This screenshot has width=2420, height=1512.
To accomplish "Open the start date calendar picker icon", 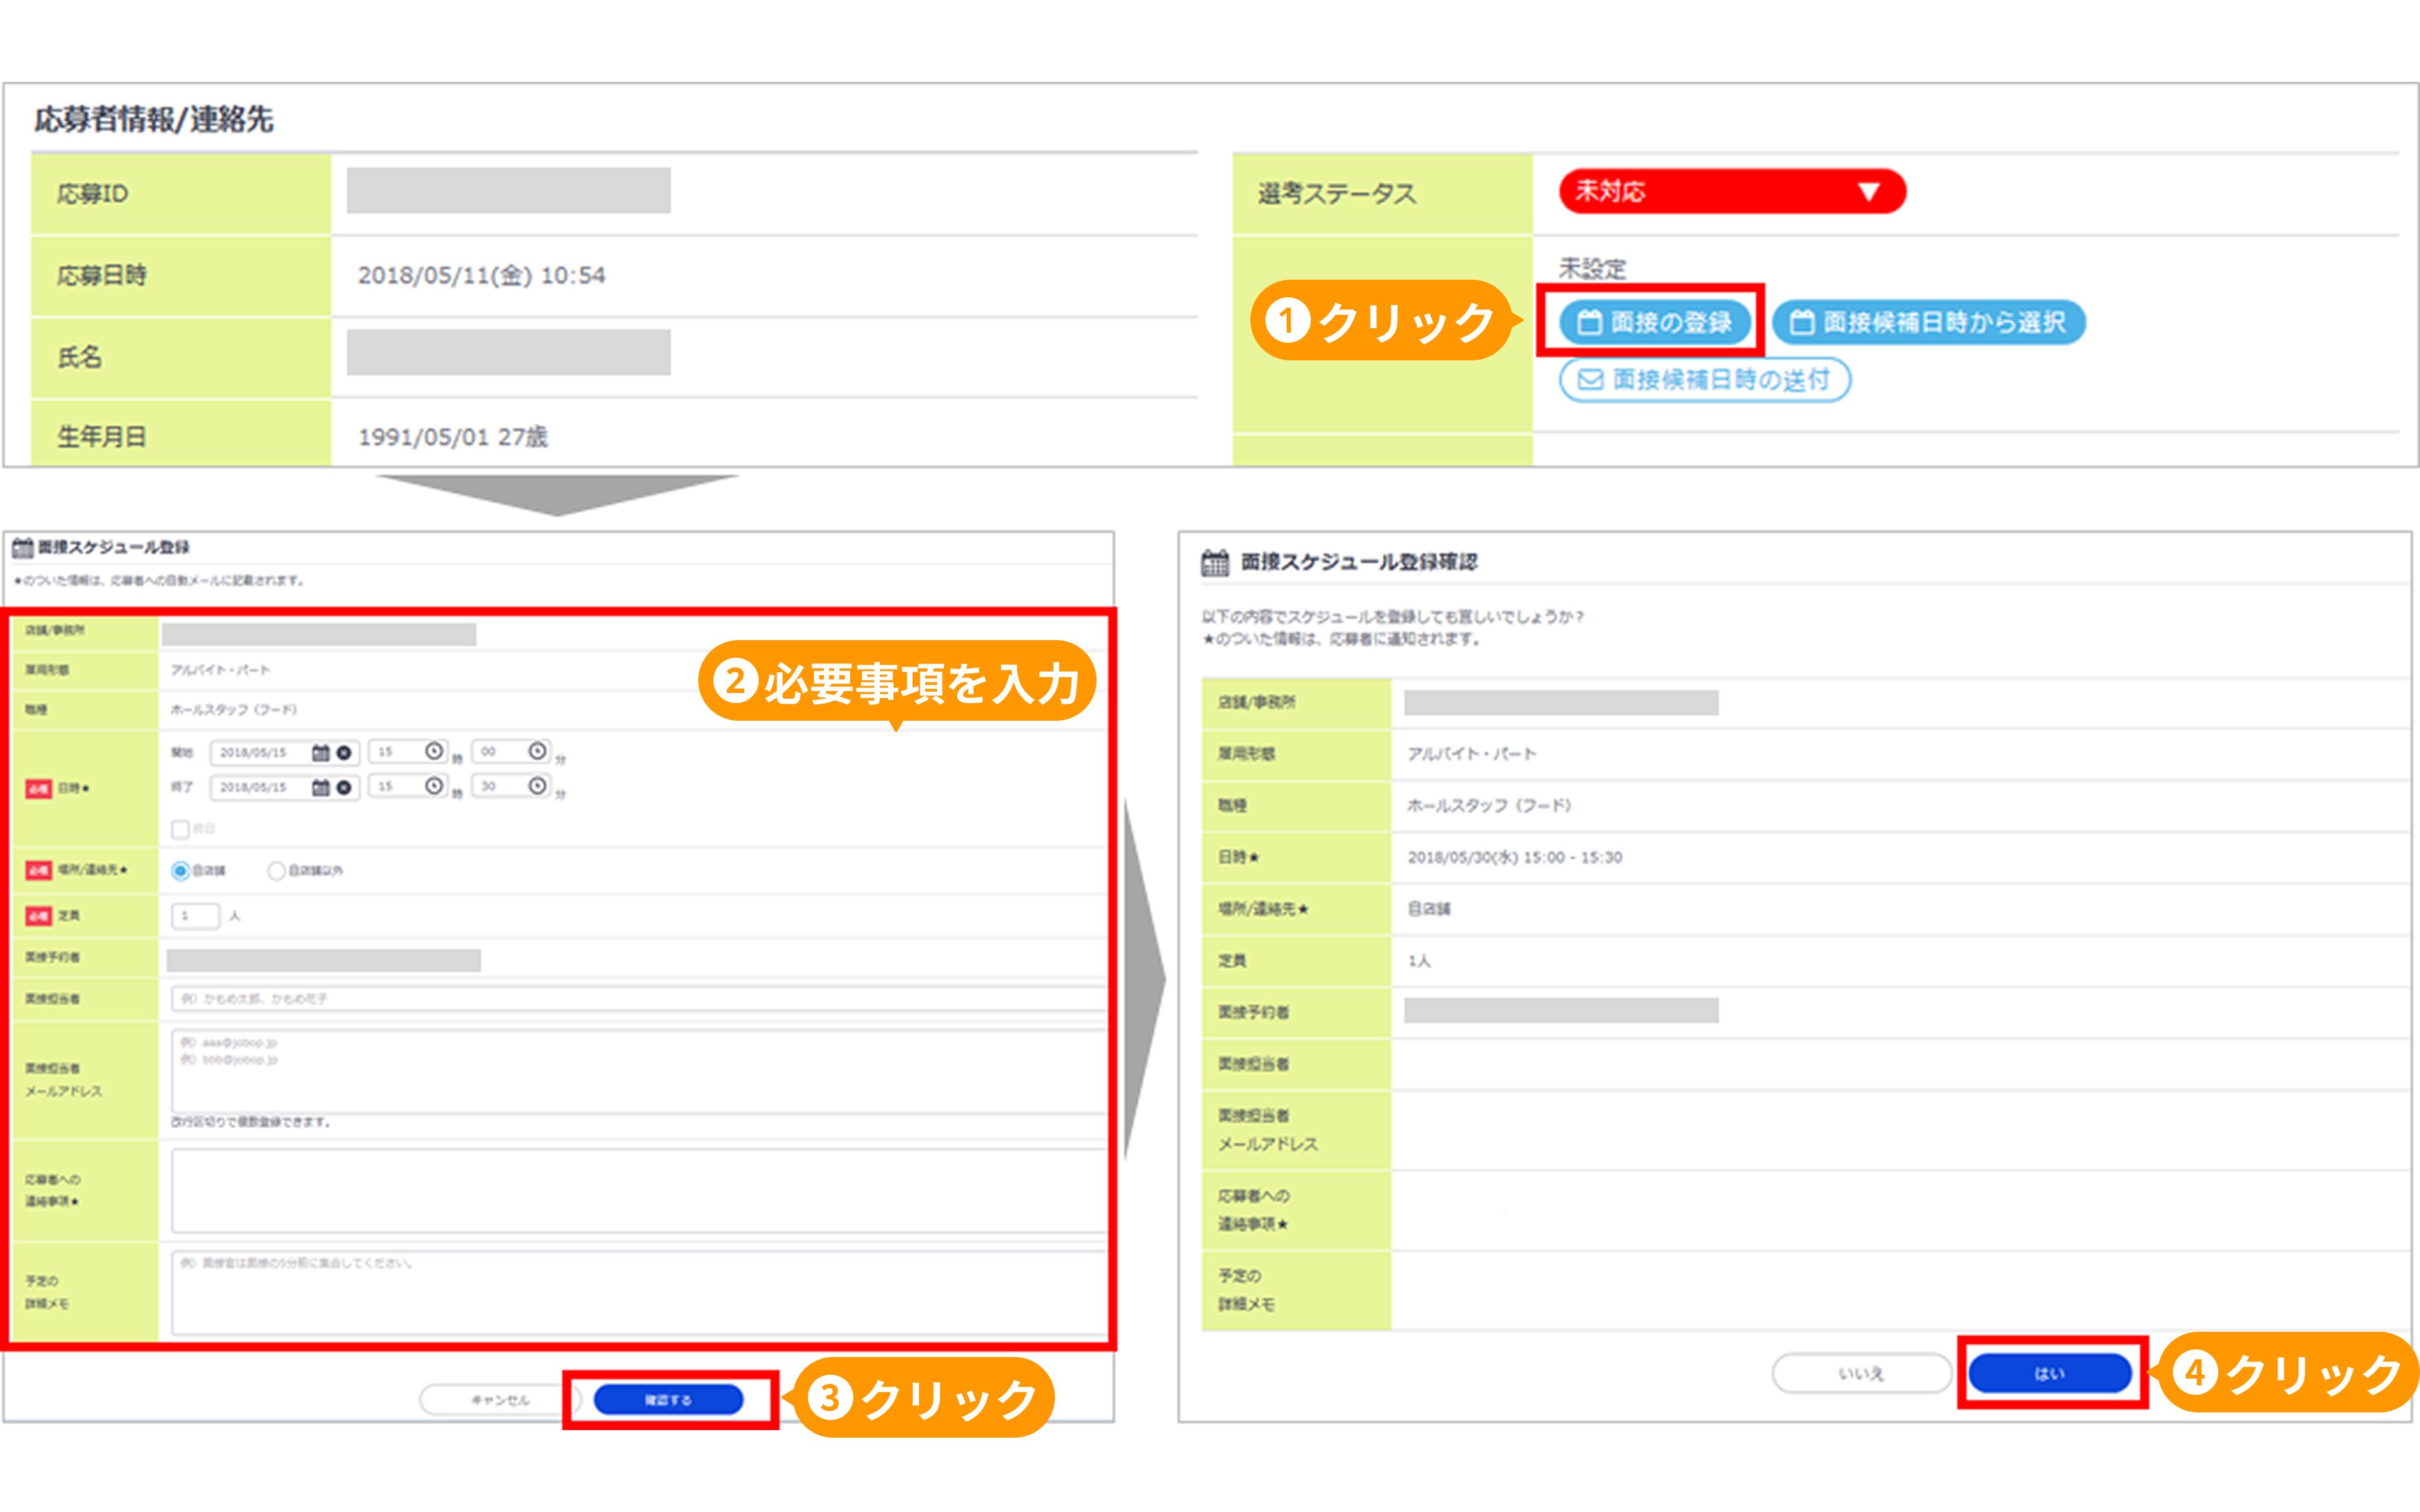I will [x=320, y=752].
